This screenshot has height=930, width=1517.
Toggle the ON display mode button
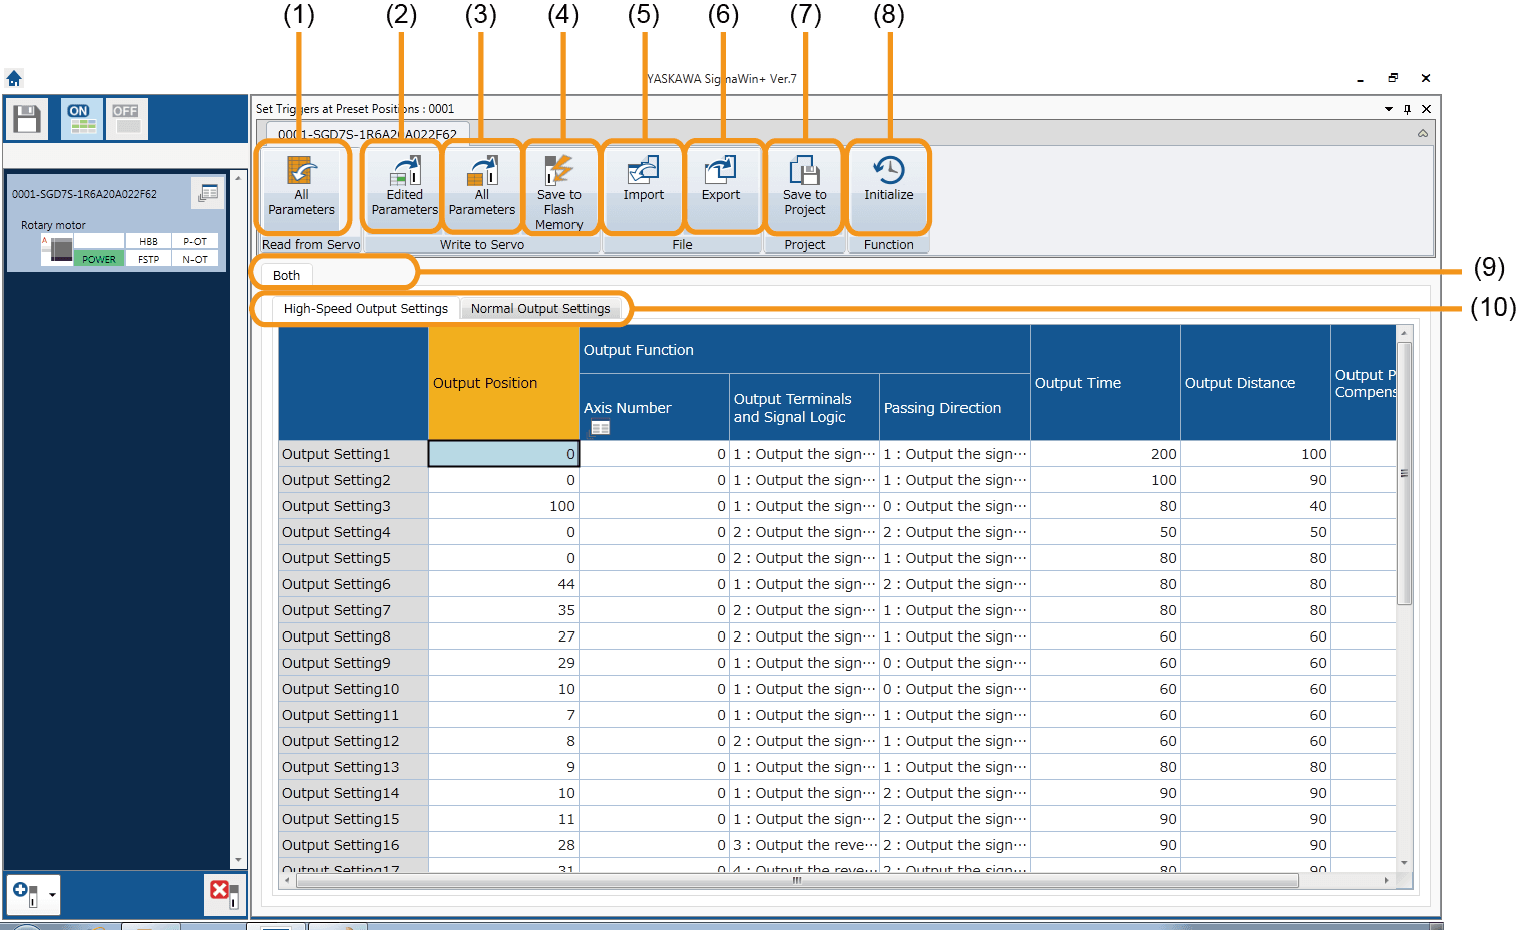click(x=81, y=119)
